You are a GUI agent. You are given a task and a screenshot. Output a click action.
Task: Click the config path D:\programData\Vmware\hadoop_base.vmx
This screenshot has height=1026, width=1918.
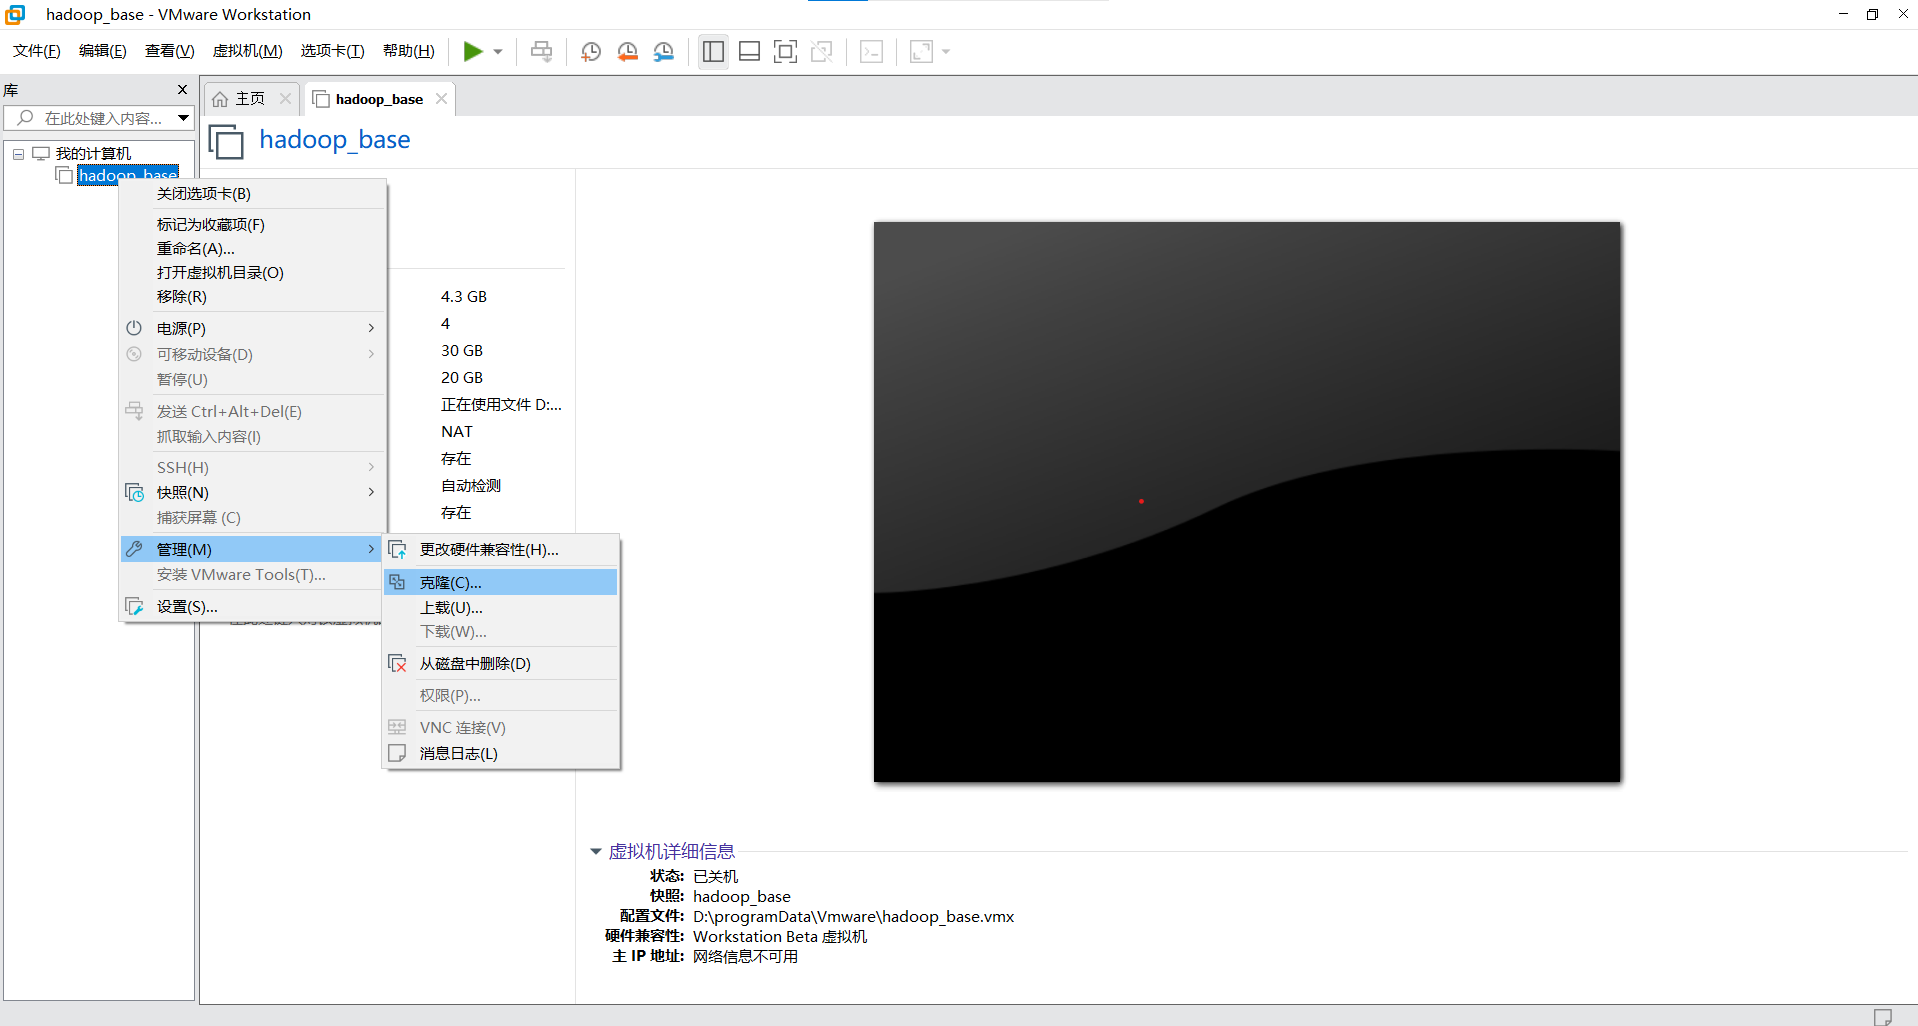[853, 917]
